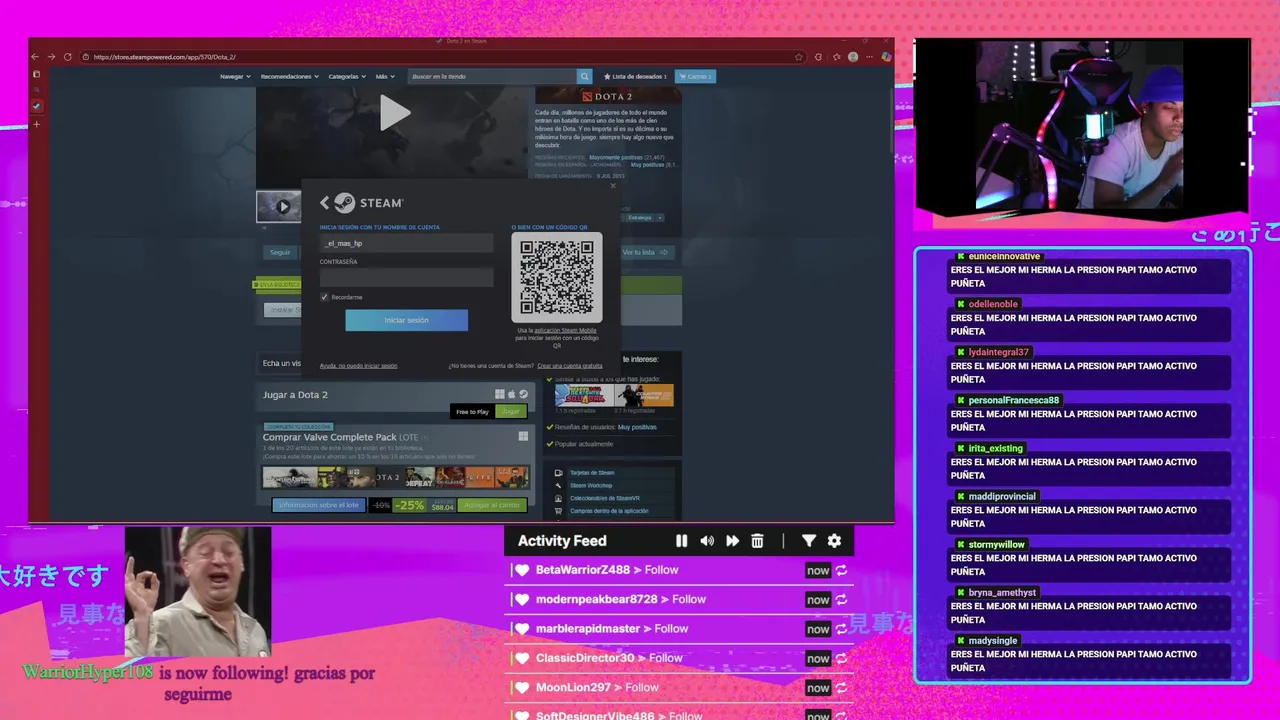Replay MoonLion297 follow alert
The image size is (1280, 720).
(x=841, y=687)
